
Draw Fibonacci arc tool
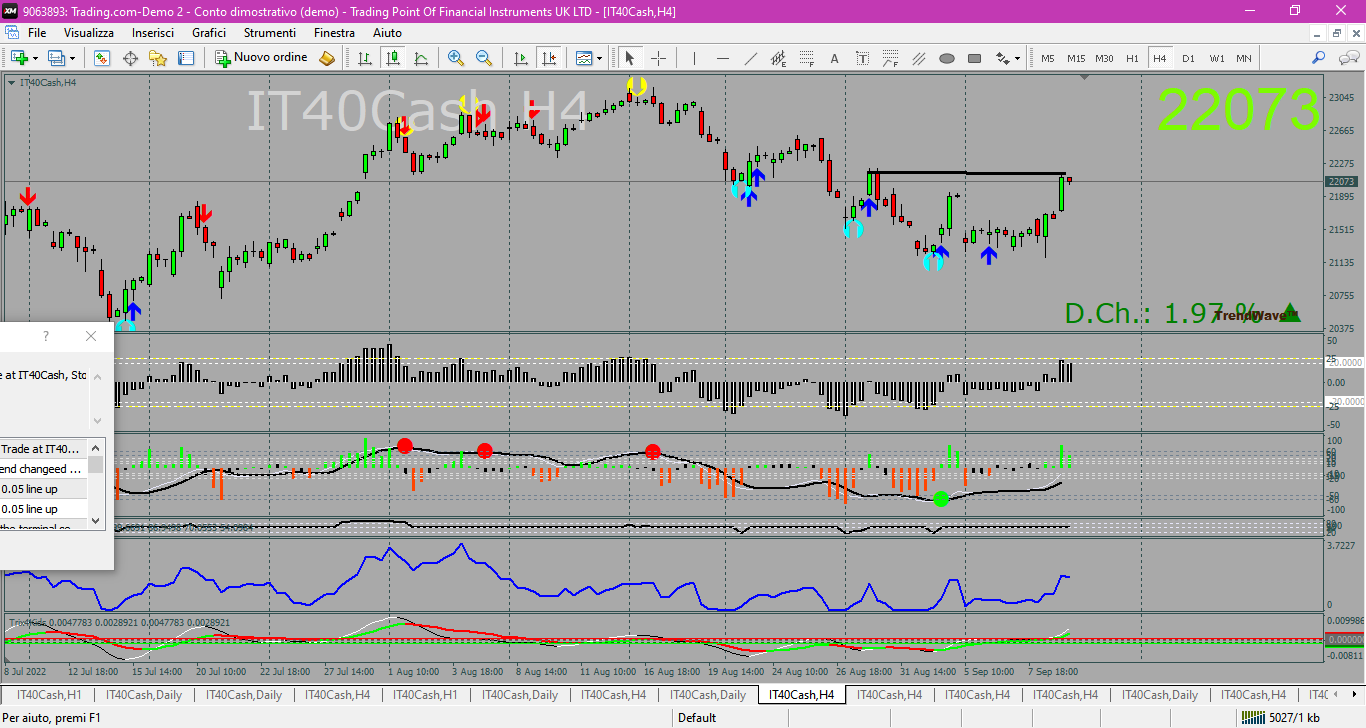point(890,58)
